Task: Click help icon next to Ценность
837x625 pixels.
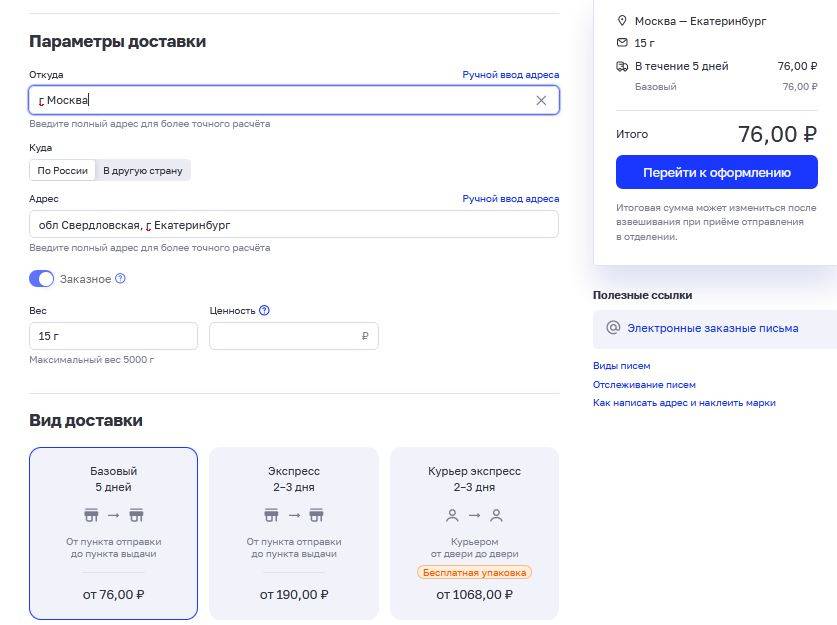Action: 264,311
